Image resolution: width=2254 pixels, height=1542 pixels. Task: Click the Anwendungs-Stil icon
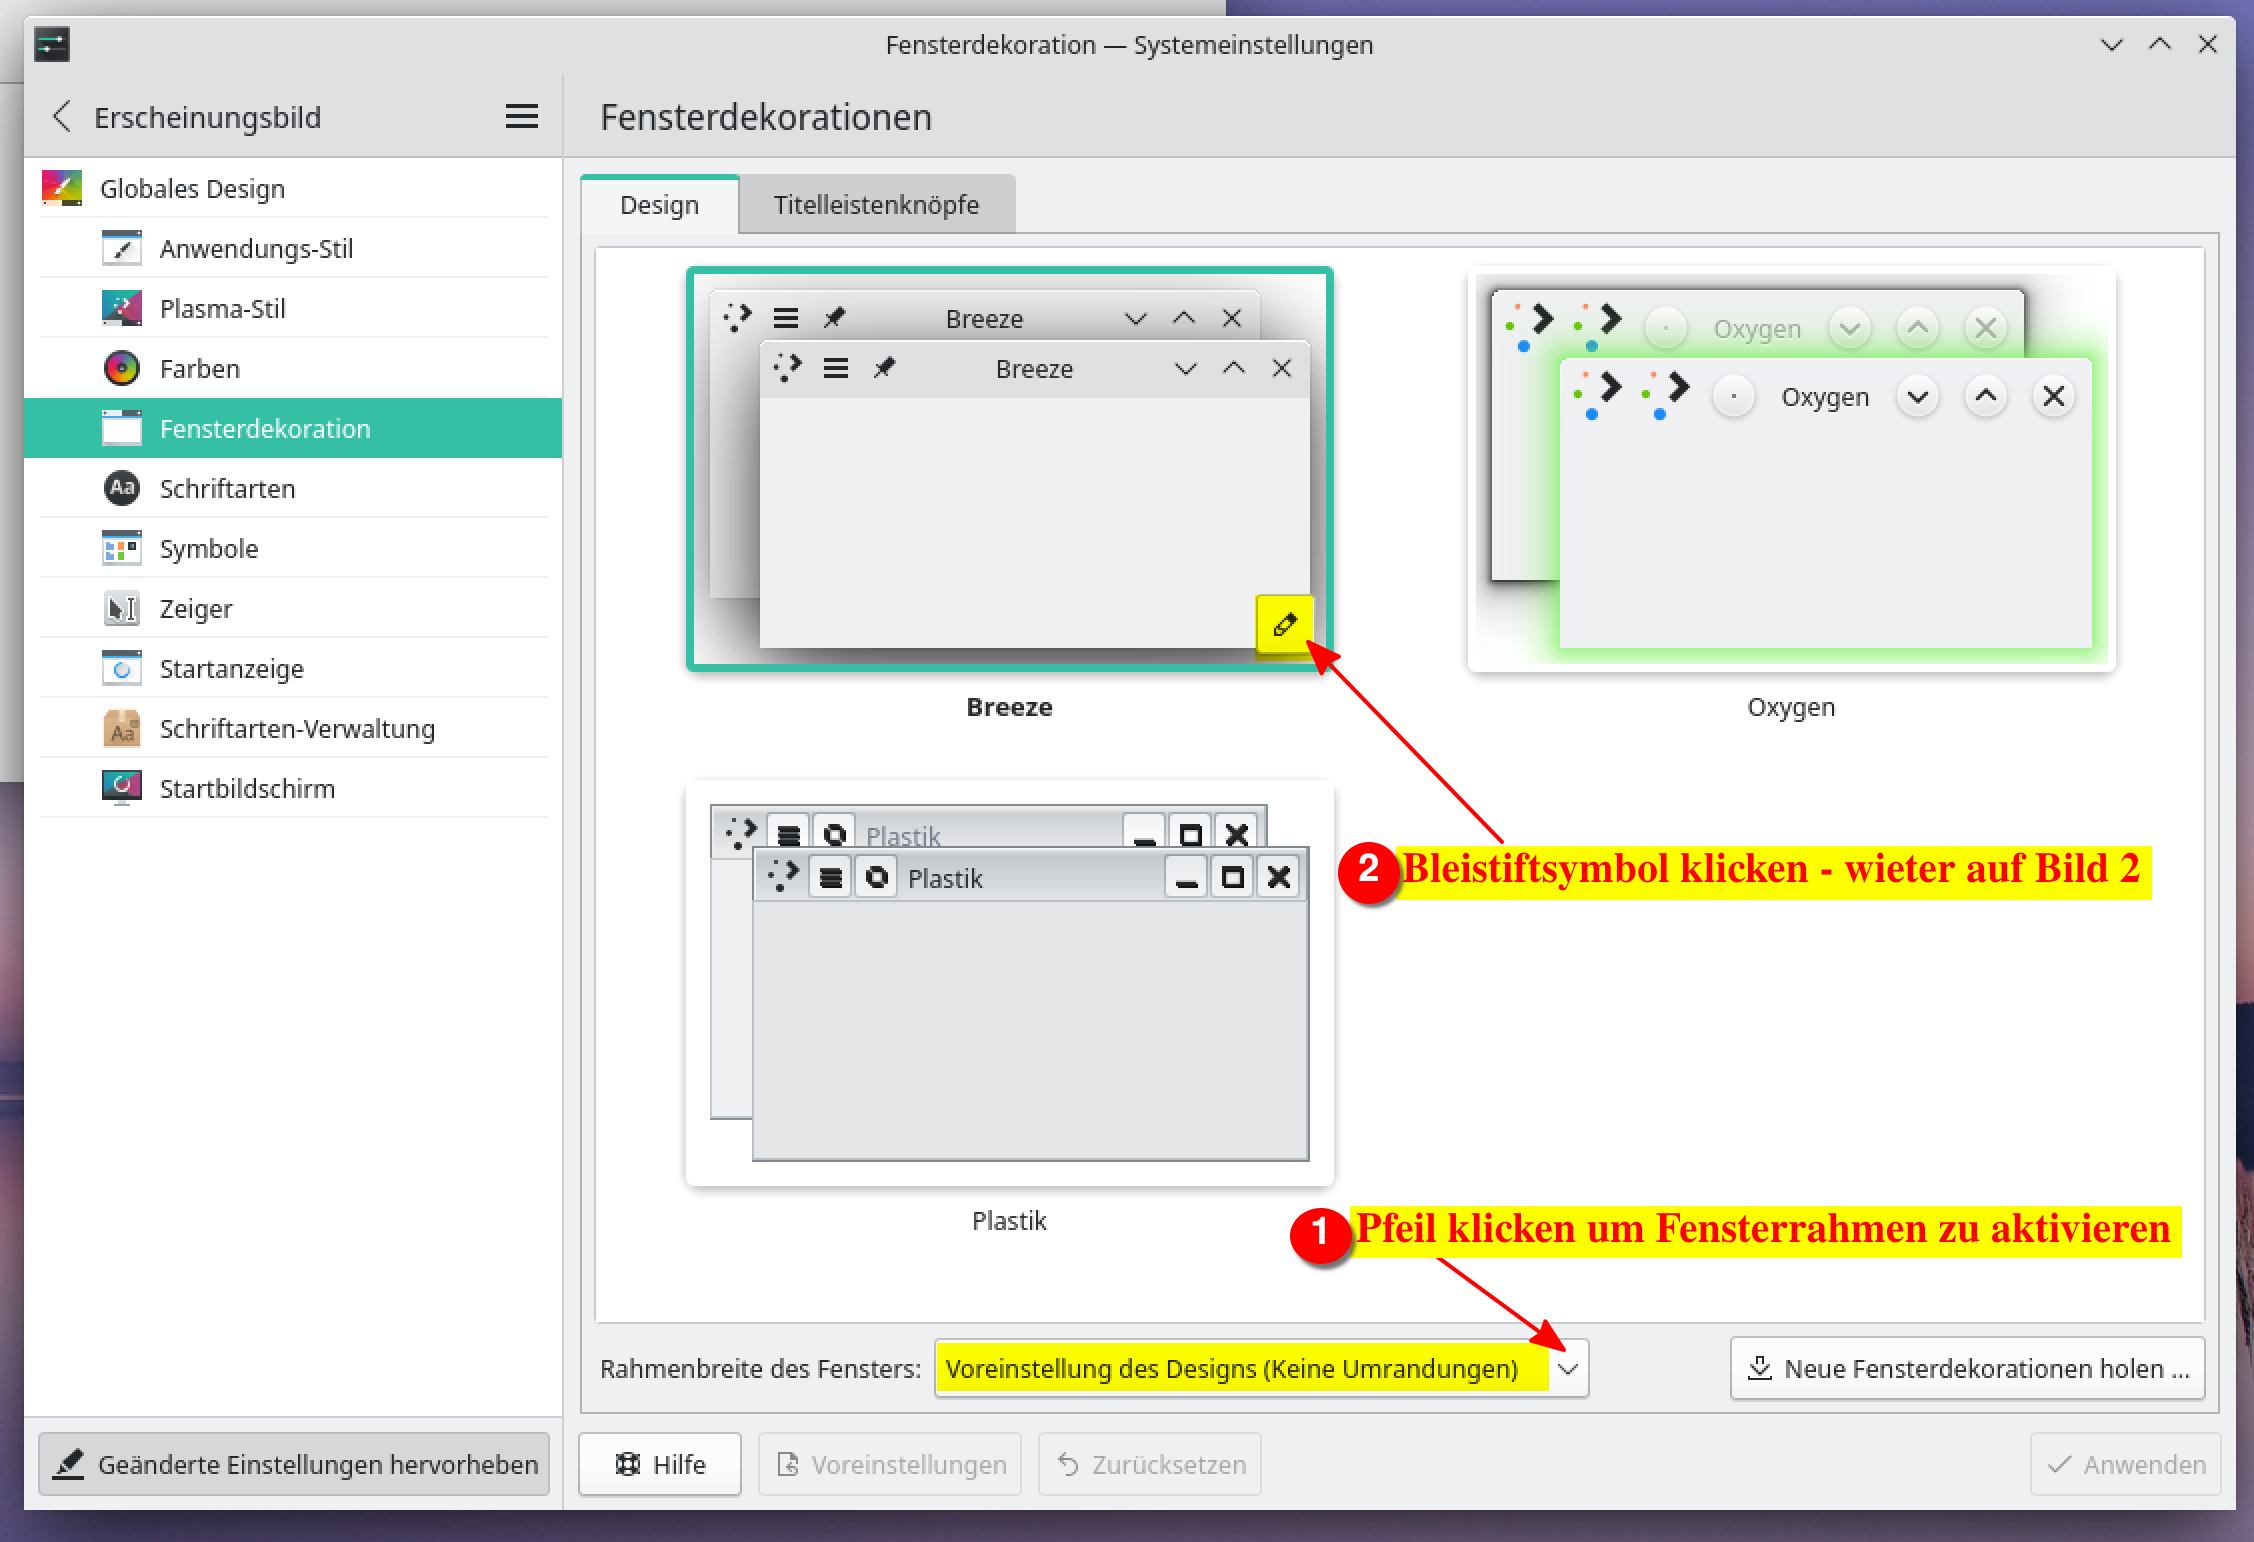(122, 248)
